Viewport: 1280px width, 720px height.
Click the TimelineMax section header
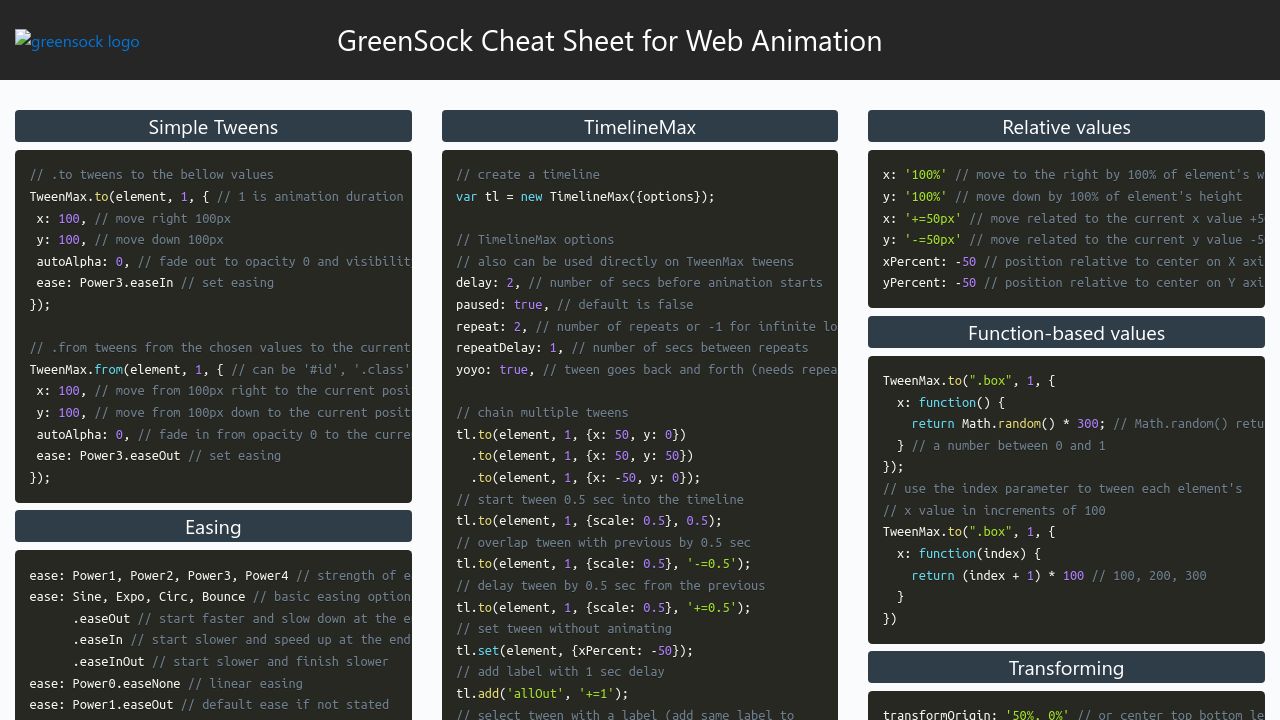640,126
